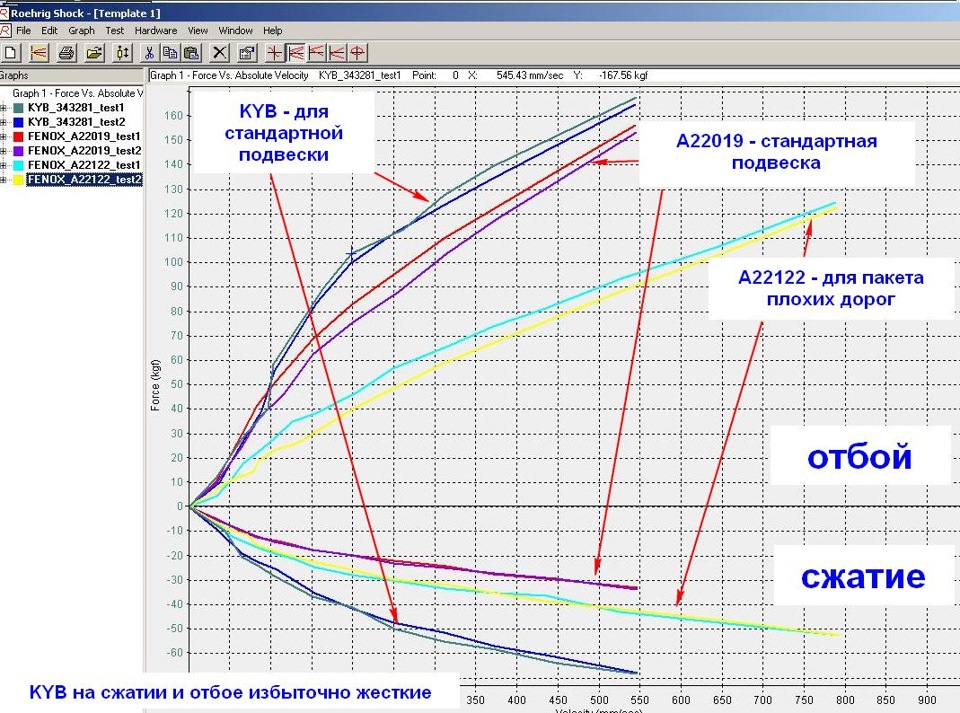The width and height of the screenshot is (960, 713).
Task: Open the View menu
Action: point(198,31)
